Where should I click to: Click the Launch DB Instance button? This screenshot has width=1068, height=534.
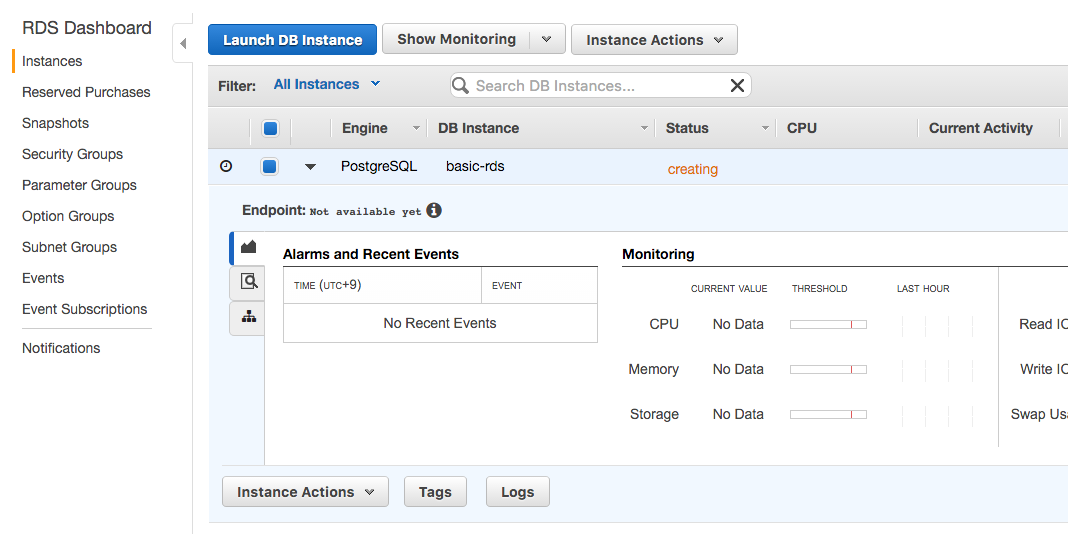pyautogui.click(x=292, y=40)
